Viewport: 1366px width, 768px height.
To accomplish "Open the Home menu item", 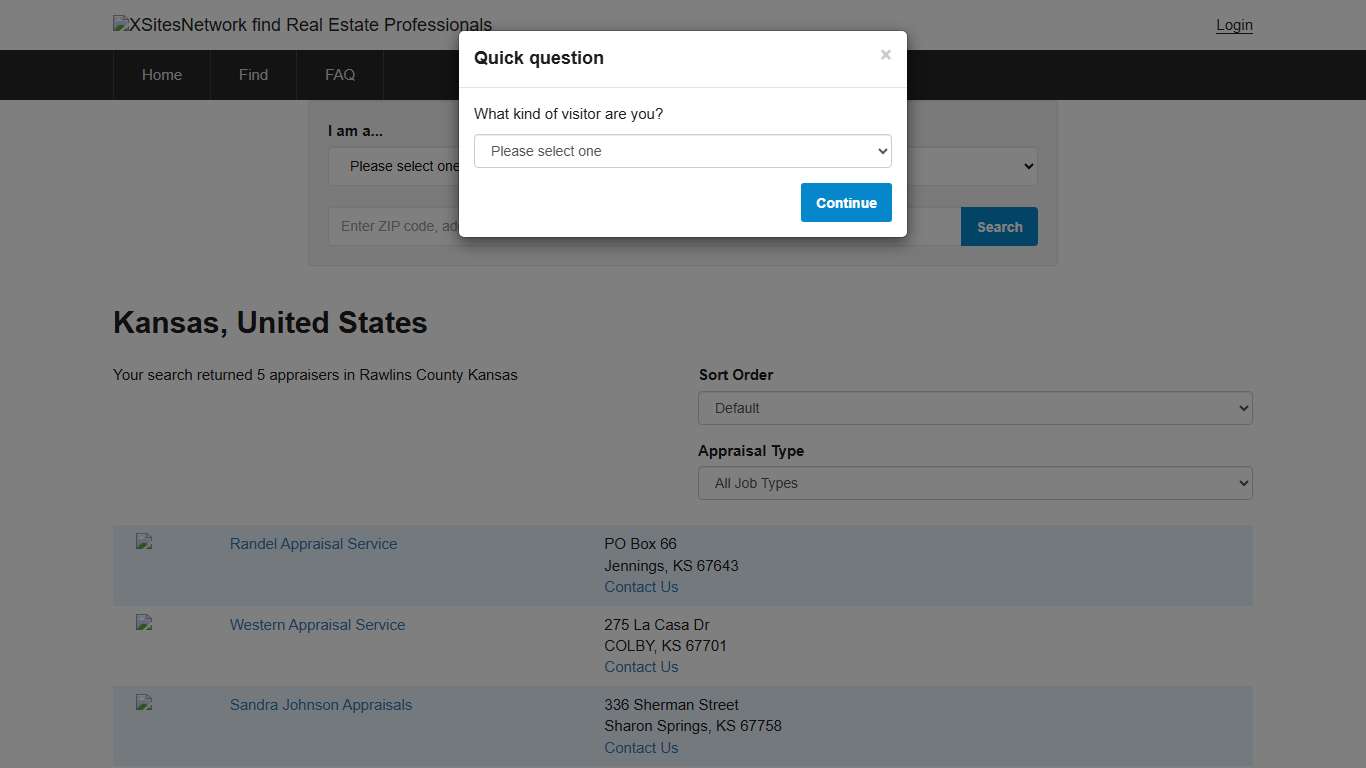I will point(162,75).
